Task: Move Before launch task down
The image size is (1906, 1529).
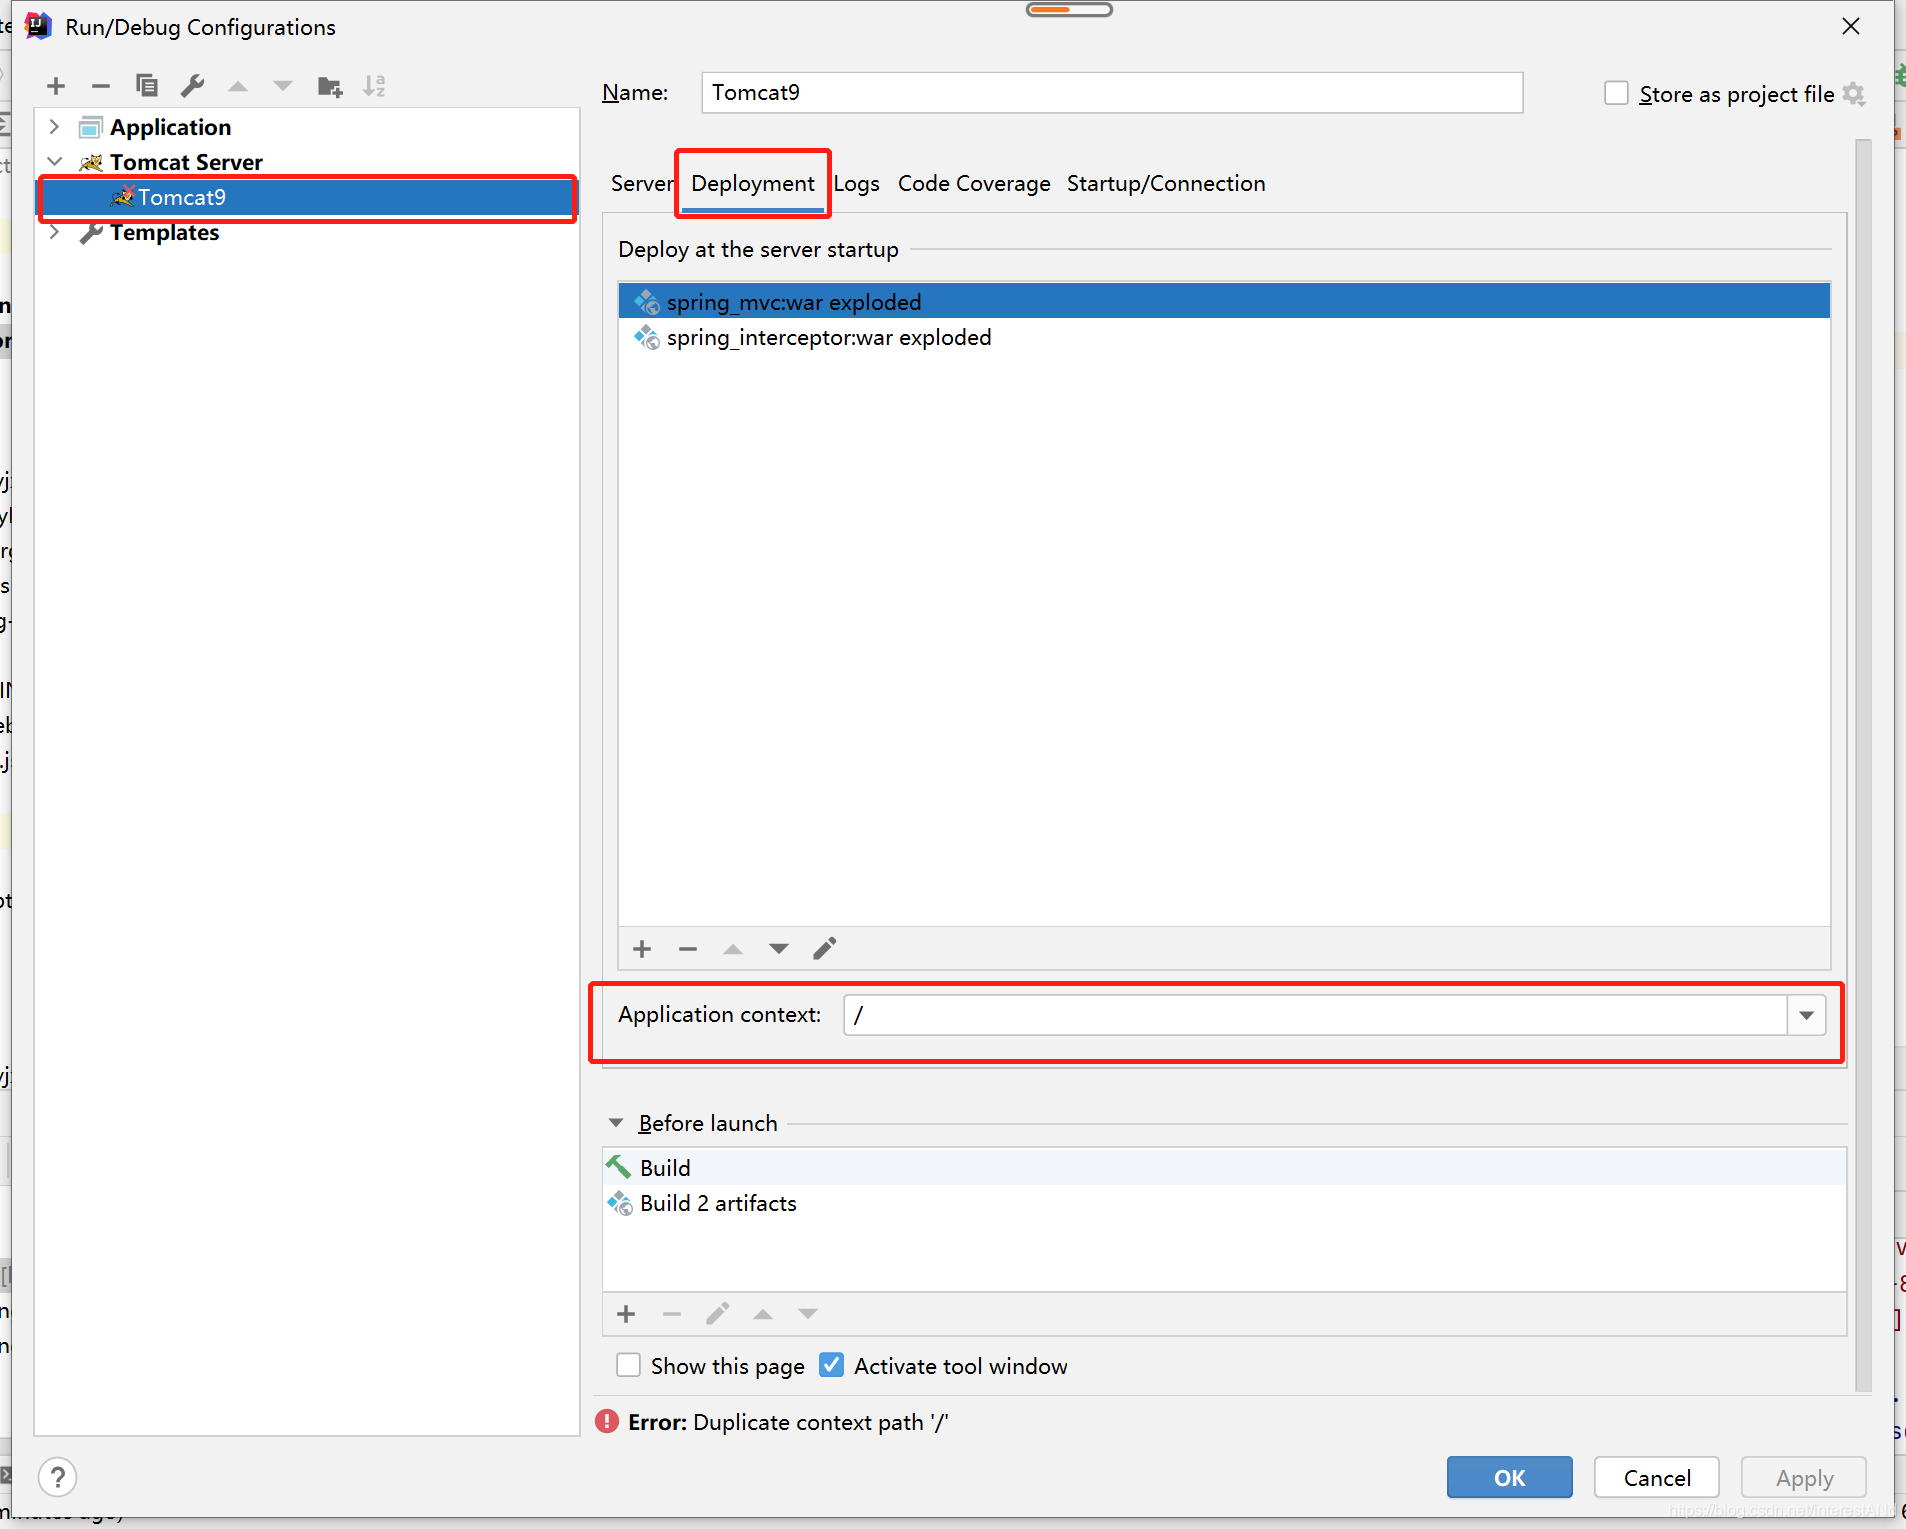Action: click(808, 1314)
